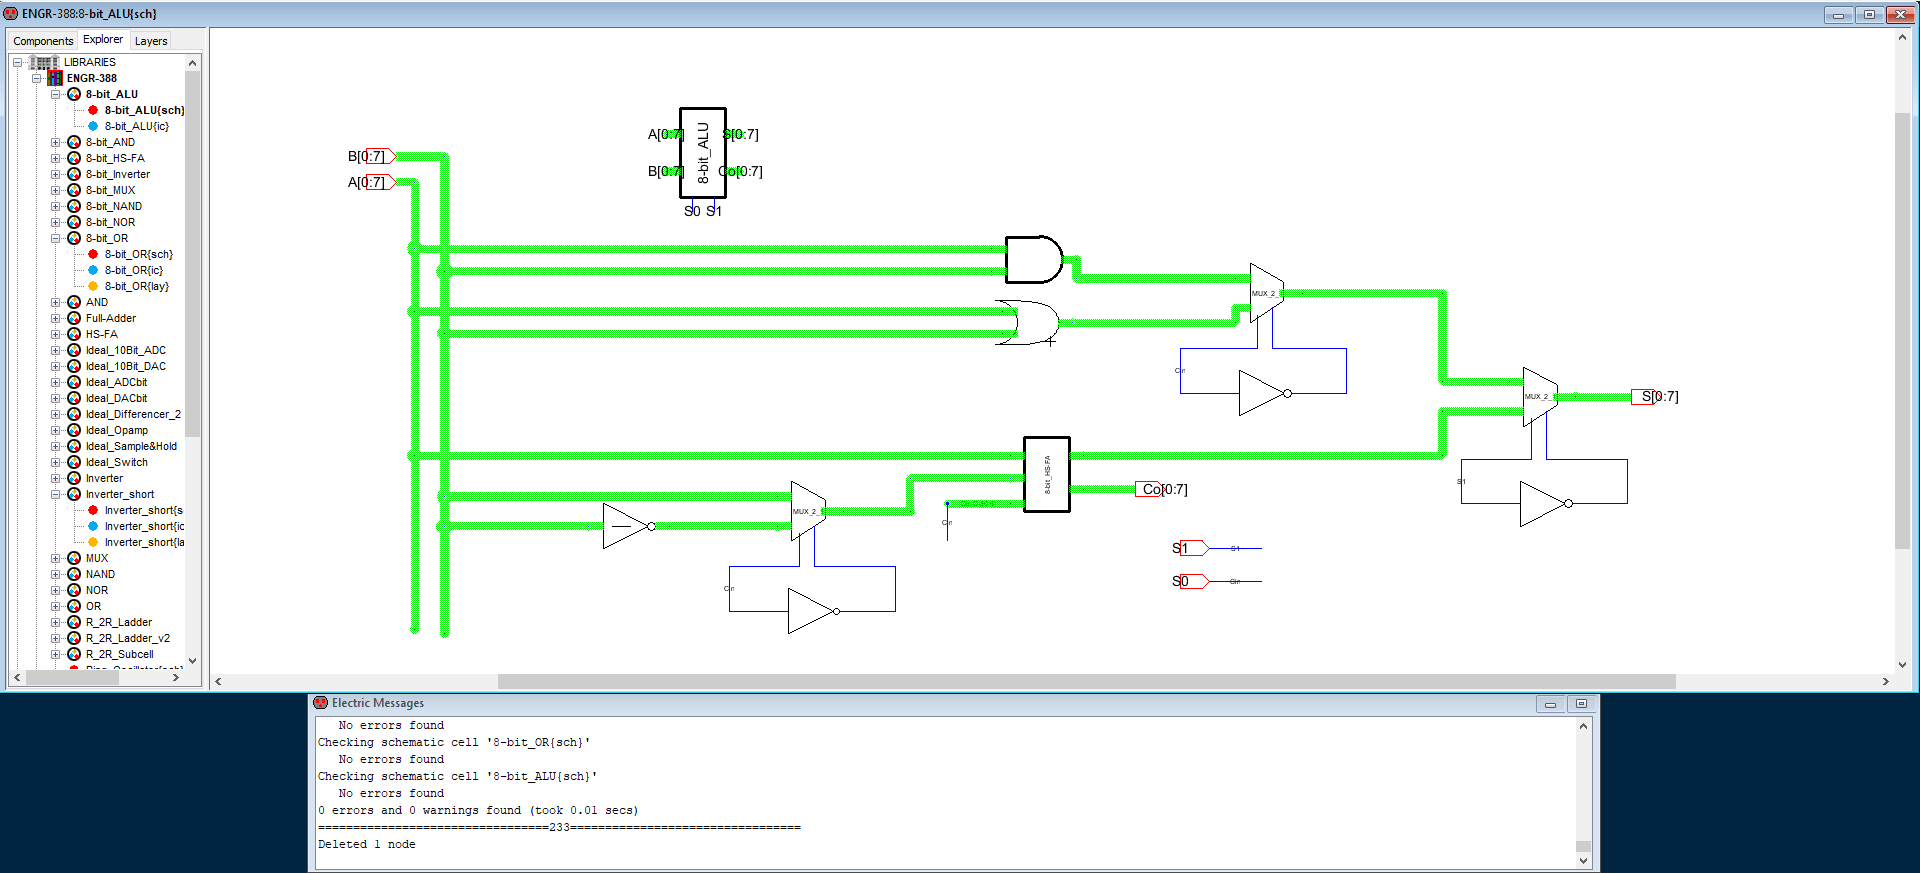Click the ENGR-388 library icon
The height and width of the screenshot is (873, 1920).
55,78
